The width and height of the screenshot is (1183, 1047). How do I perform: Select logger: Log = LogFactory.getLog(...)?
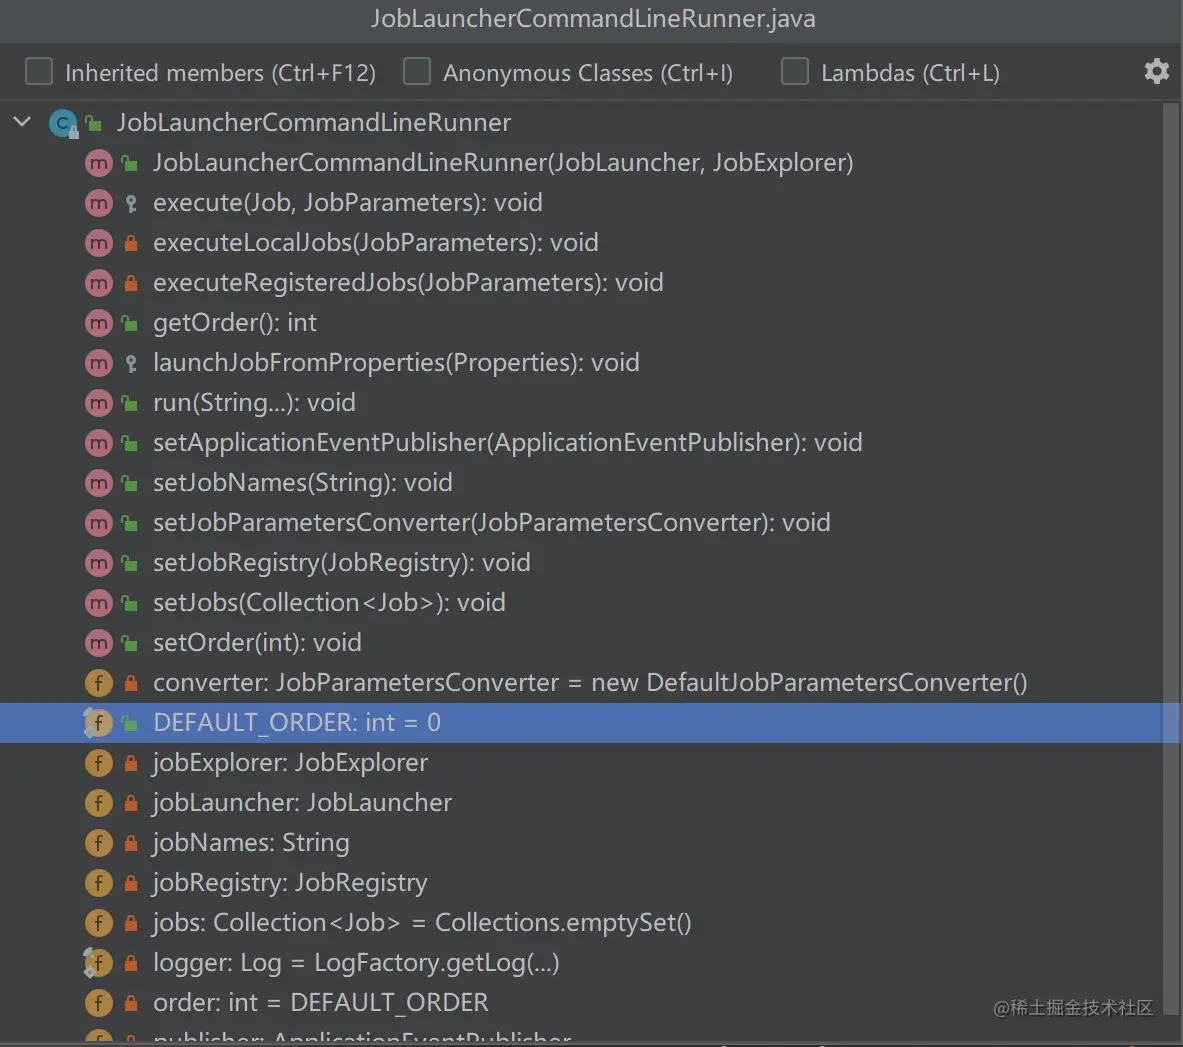tap(356, 963)
